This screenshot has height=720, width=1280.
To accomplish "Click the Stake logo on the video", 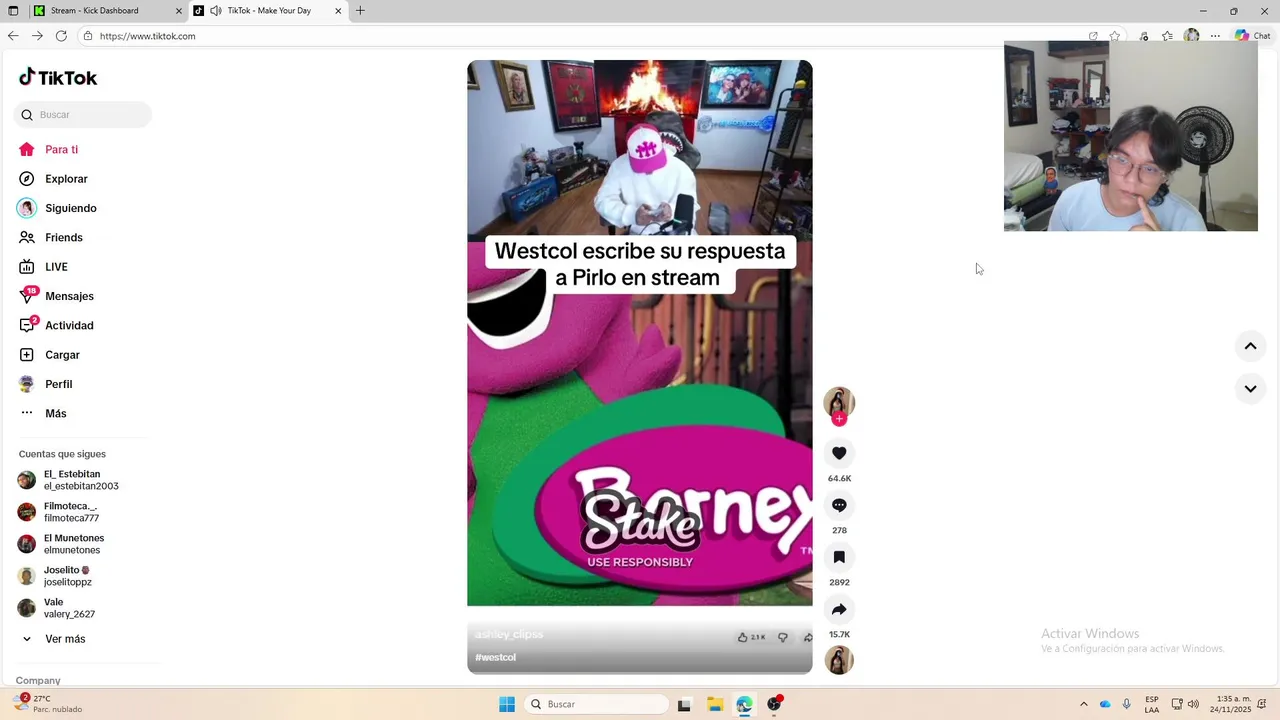I will tap(640, 522).
